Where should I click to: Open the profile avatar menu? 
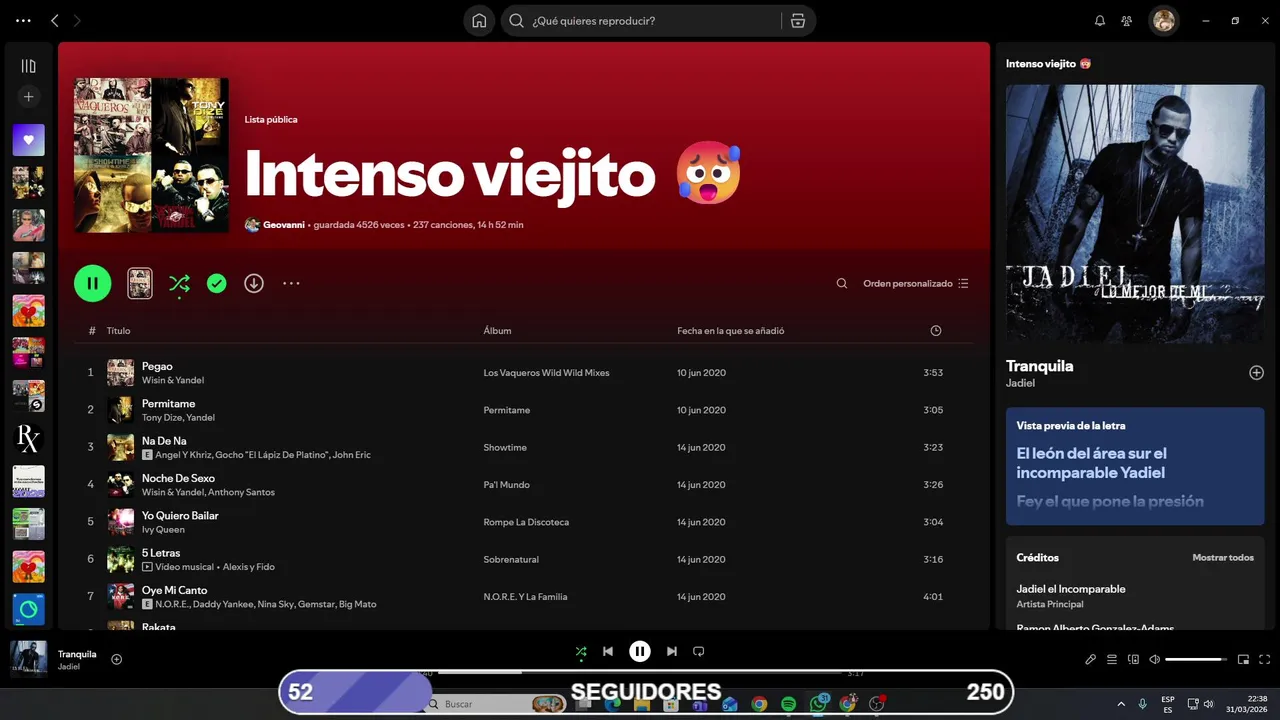(x=1163, y=20)
